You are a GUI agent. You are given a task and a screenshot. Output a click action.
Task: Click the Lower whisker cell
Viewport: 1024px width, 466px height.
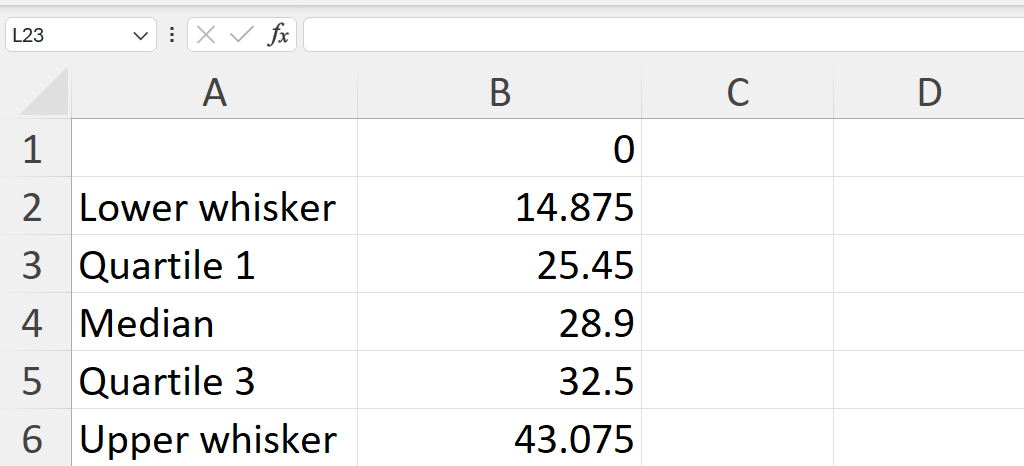click(214, 206)
